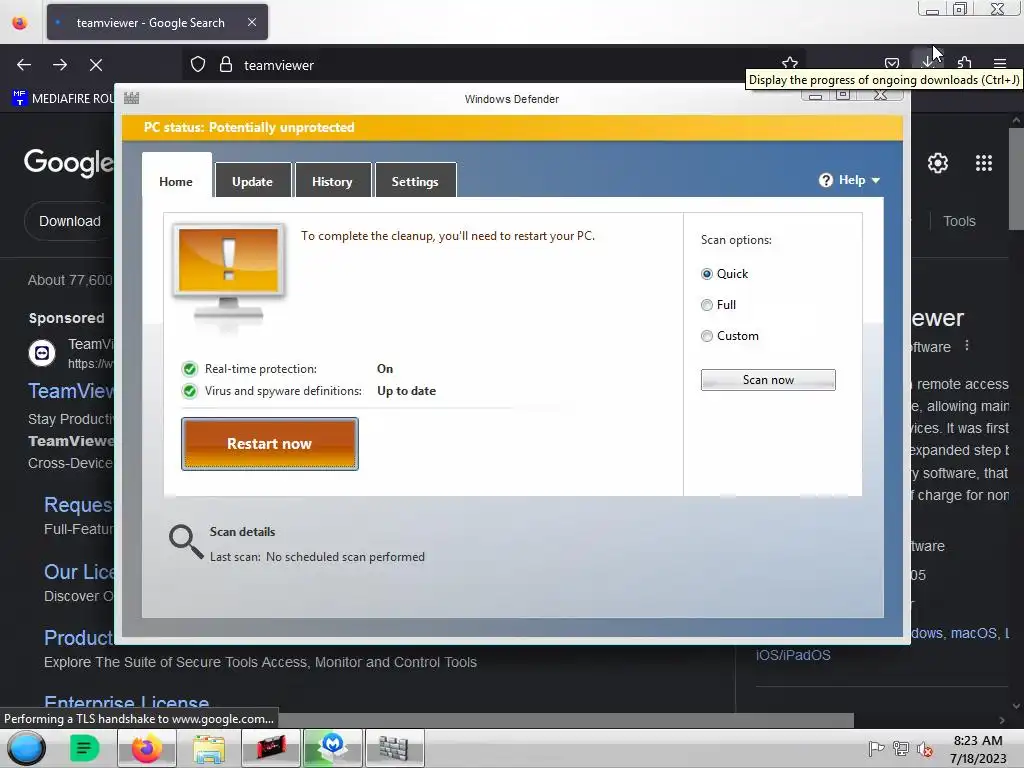Image resolution: width=1024 pixels, height=768 pixels.
Task: Click the Action Center flag tray icon
Action: coord(876,748)
